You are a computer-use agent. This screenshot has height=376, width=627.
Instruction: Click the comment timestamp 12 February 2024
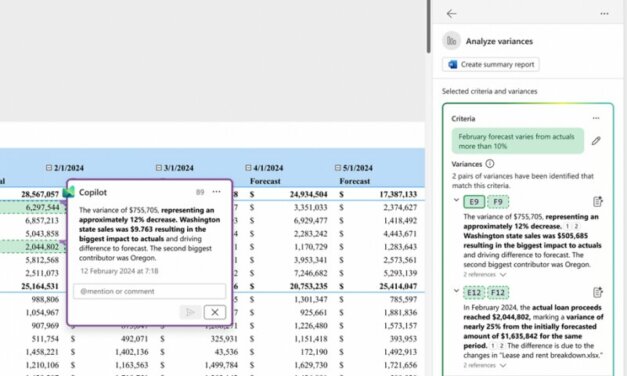tap(119, 271)
